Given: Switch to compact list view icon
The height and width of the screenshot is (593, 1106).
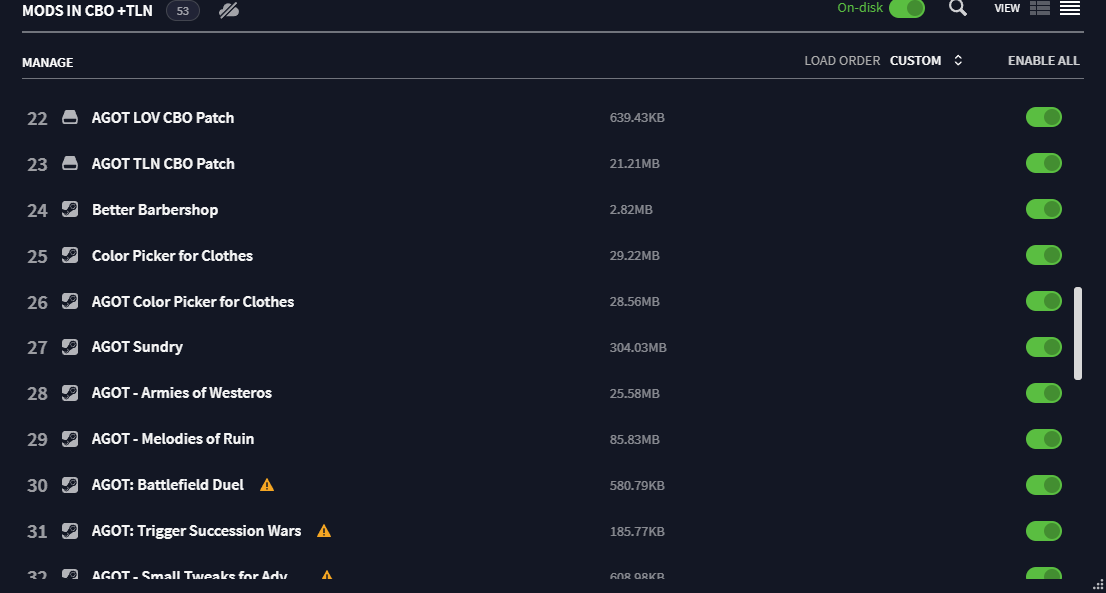Looking at the screenshot, I should 1070,8.
